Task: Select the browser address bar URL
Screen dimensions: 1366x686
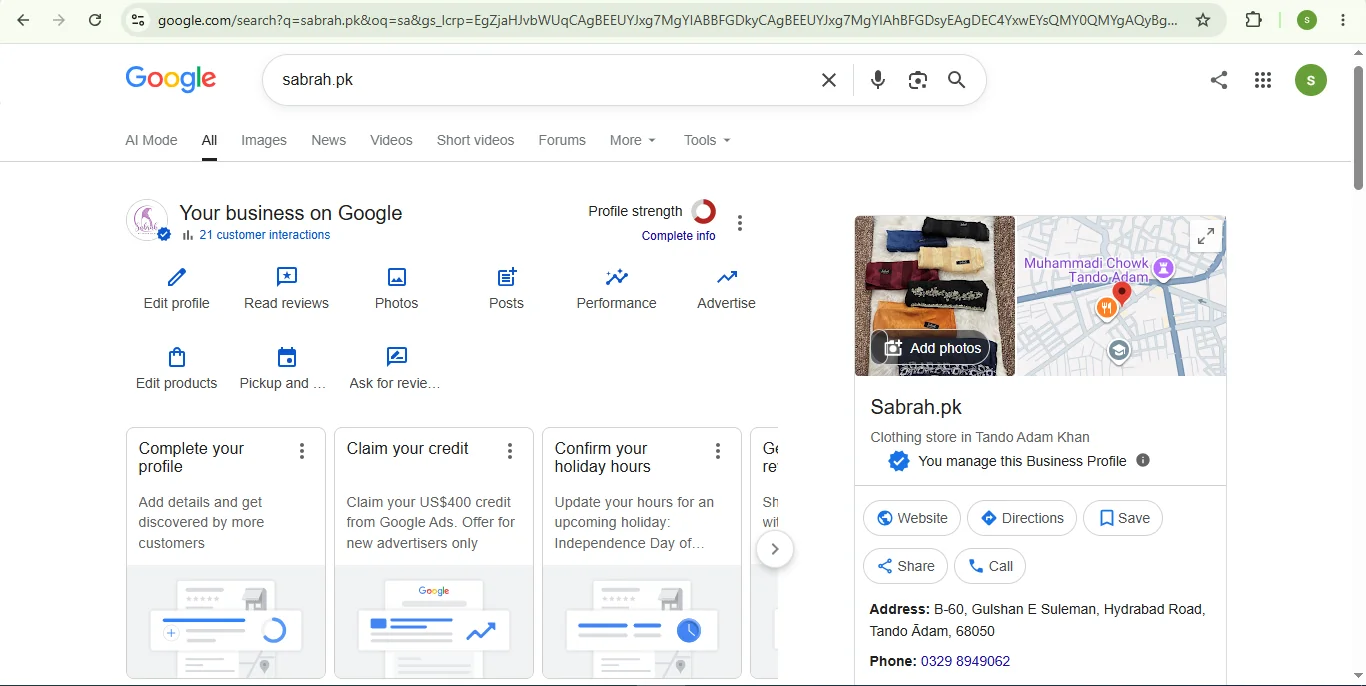Action: (667, 20)
